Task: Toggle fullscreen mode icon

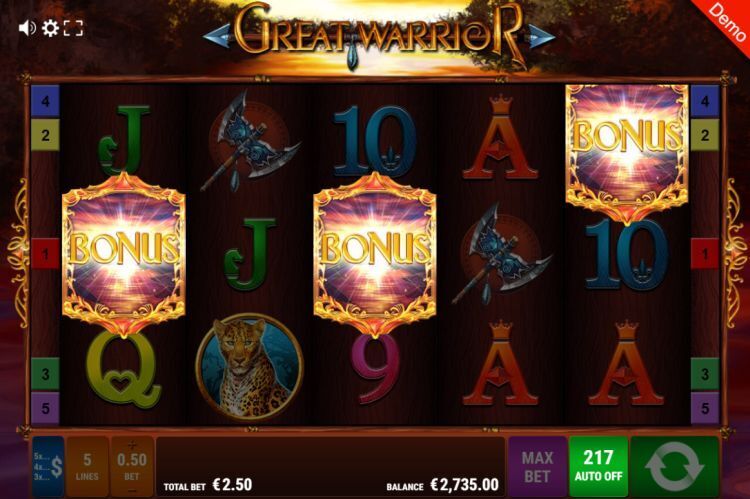Action: point(73,28)
